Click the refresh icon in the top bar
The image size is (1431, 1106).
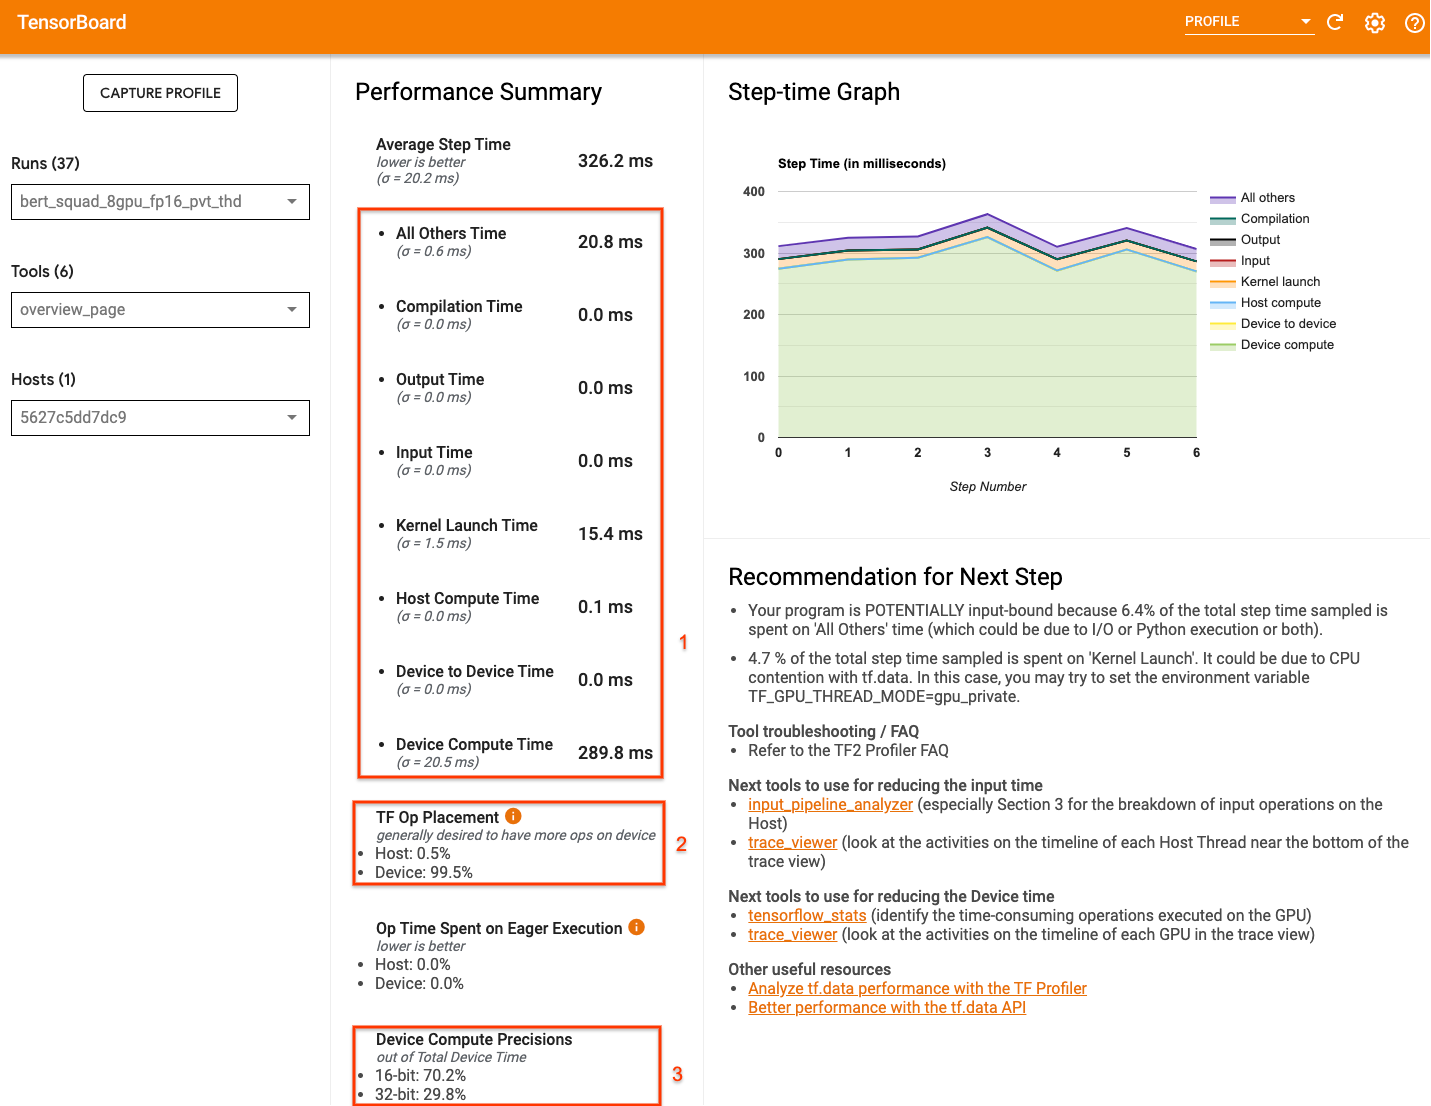point(1335,22)
